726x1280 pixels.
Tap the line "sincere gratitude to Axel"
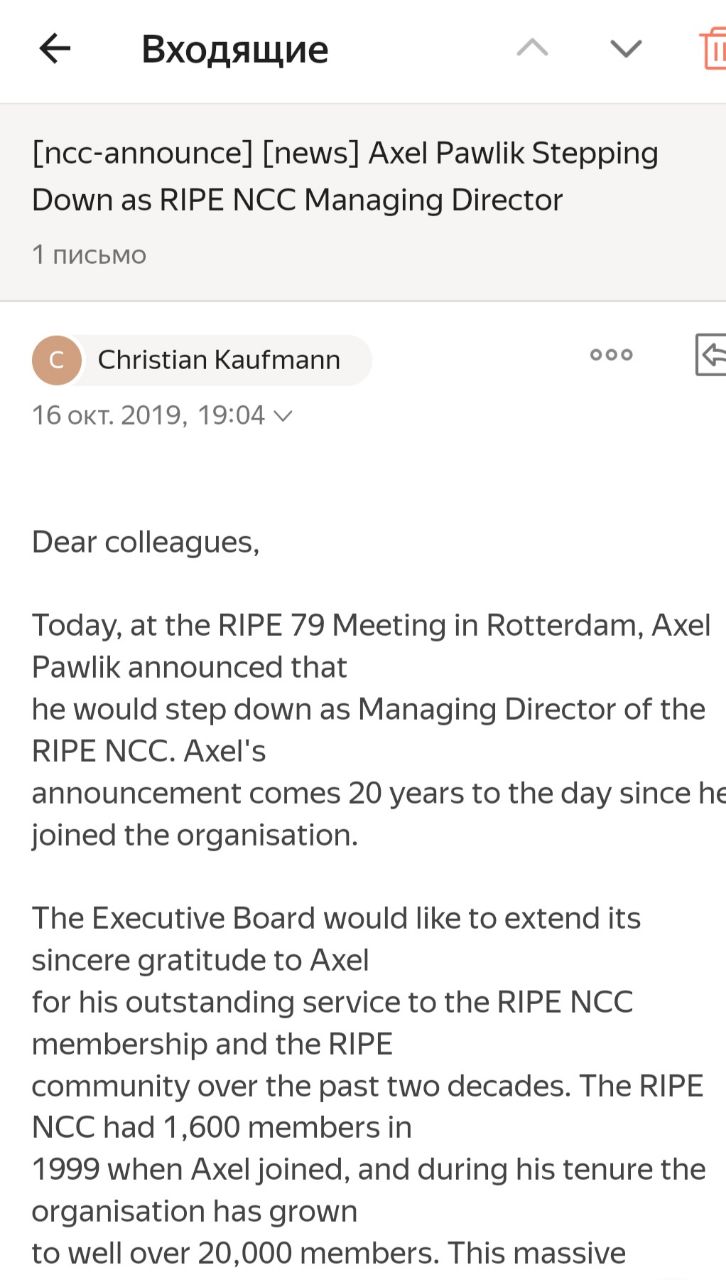[x=201, y=960]
